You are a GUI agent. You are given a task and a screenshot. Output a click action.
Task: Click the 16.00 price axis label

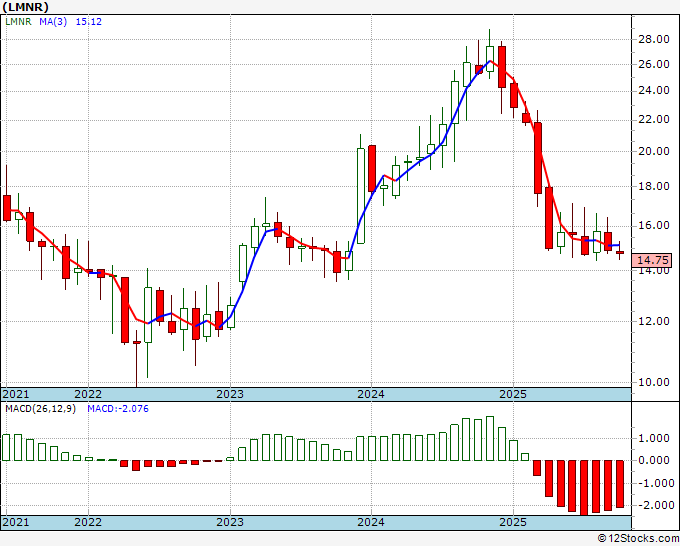(x=654, y=226)
